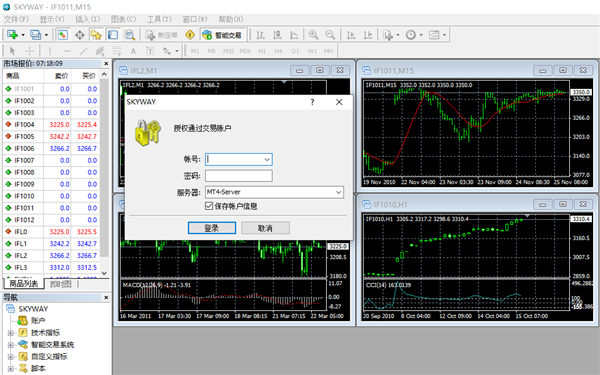600x375 pixels.
Task: Select the H4 timeframe button
Action: 278,51
